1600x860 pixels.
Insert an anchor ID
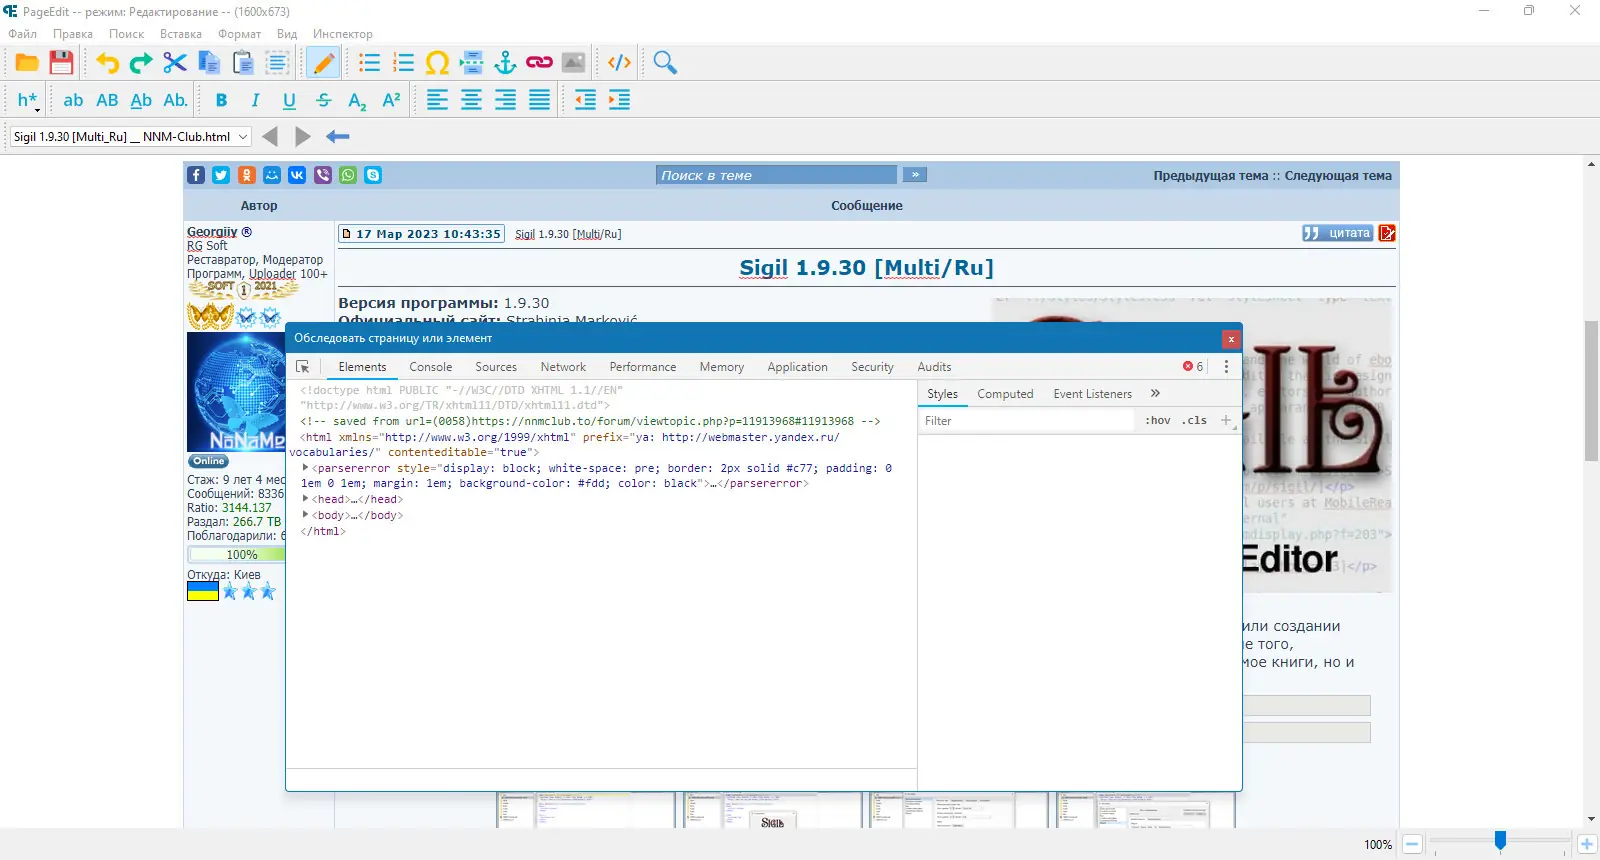coord(505,63)
